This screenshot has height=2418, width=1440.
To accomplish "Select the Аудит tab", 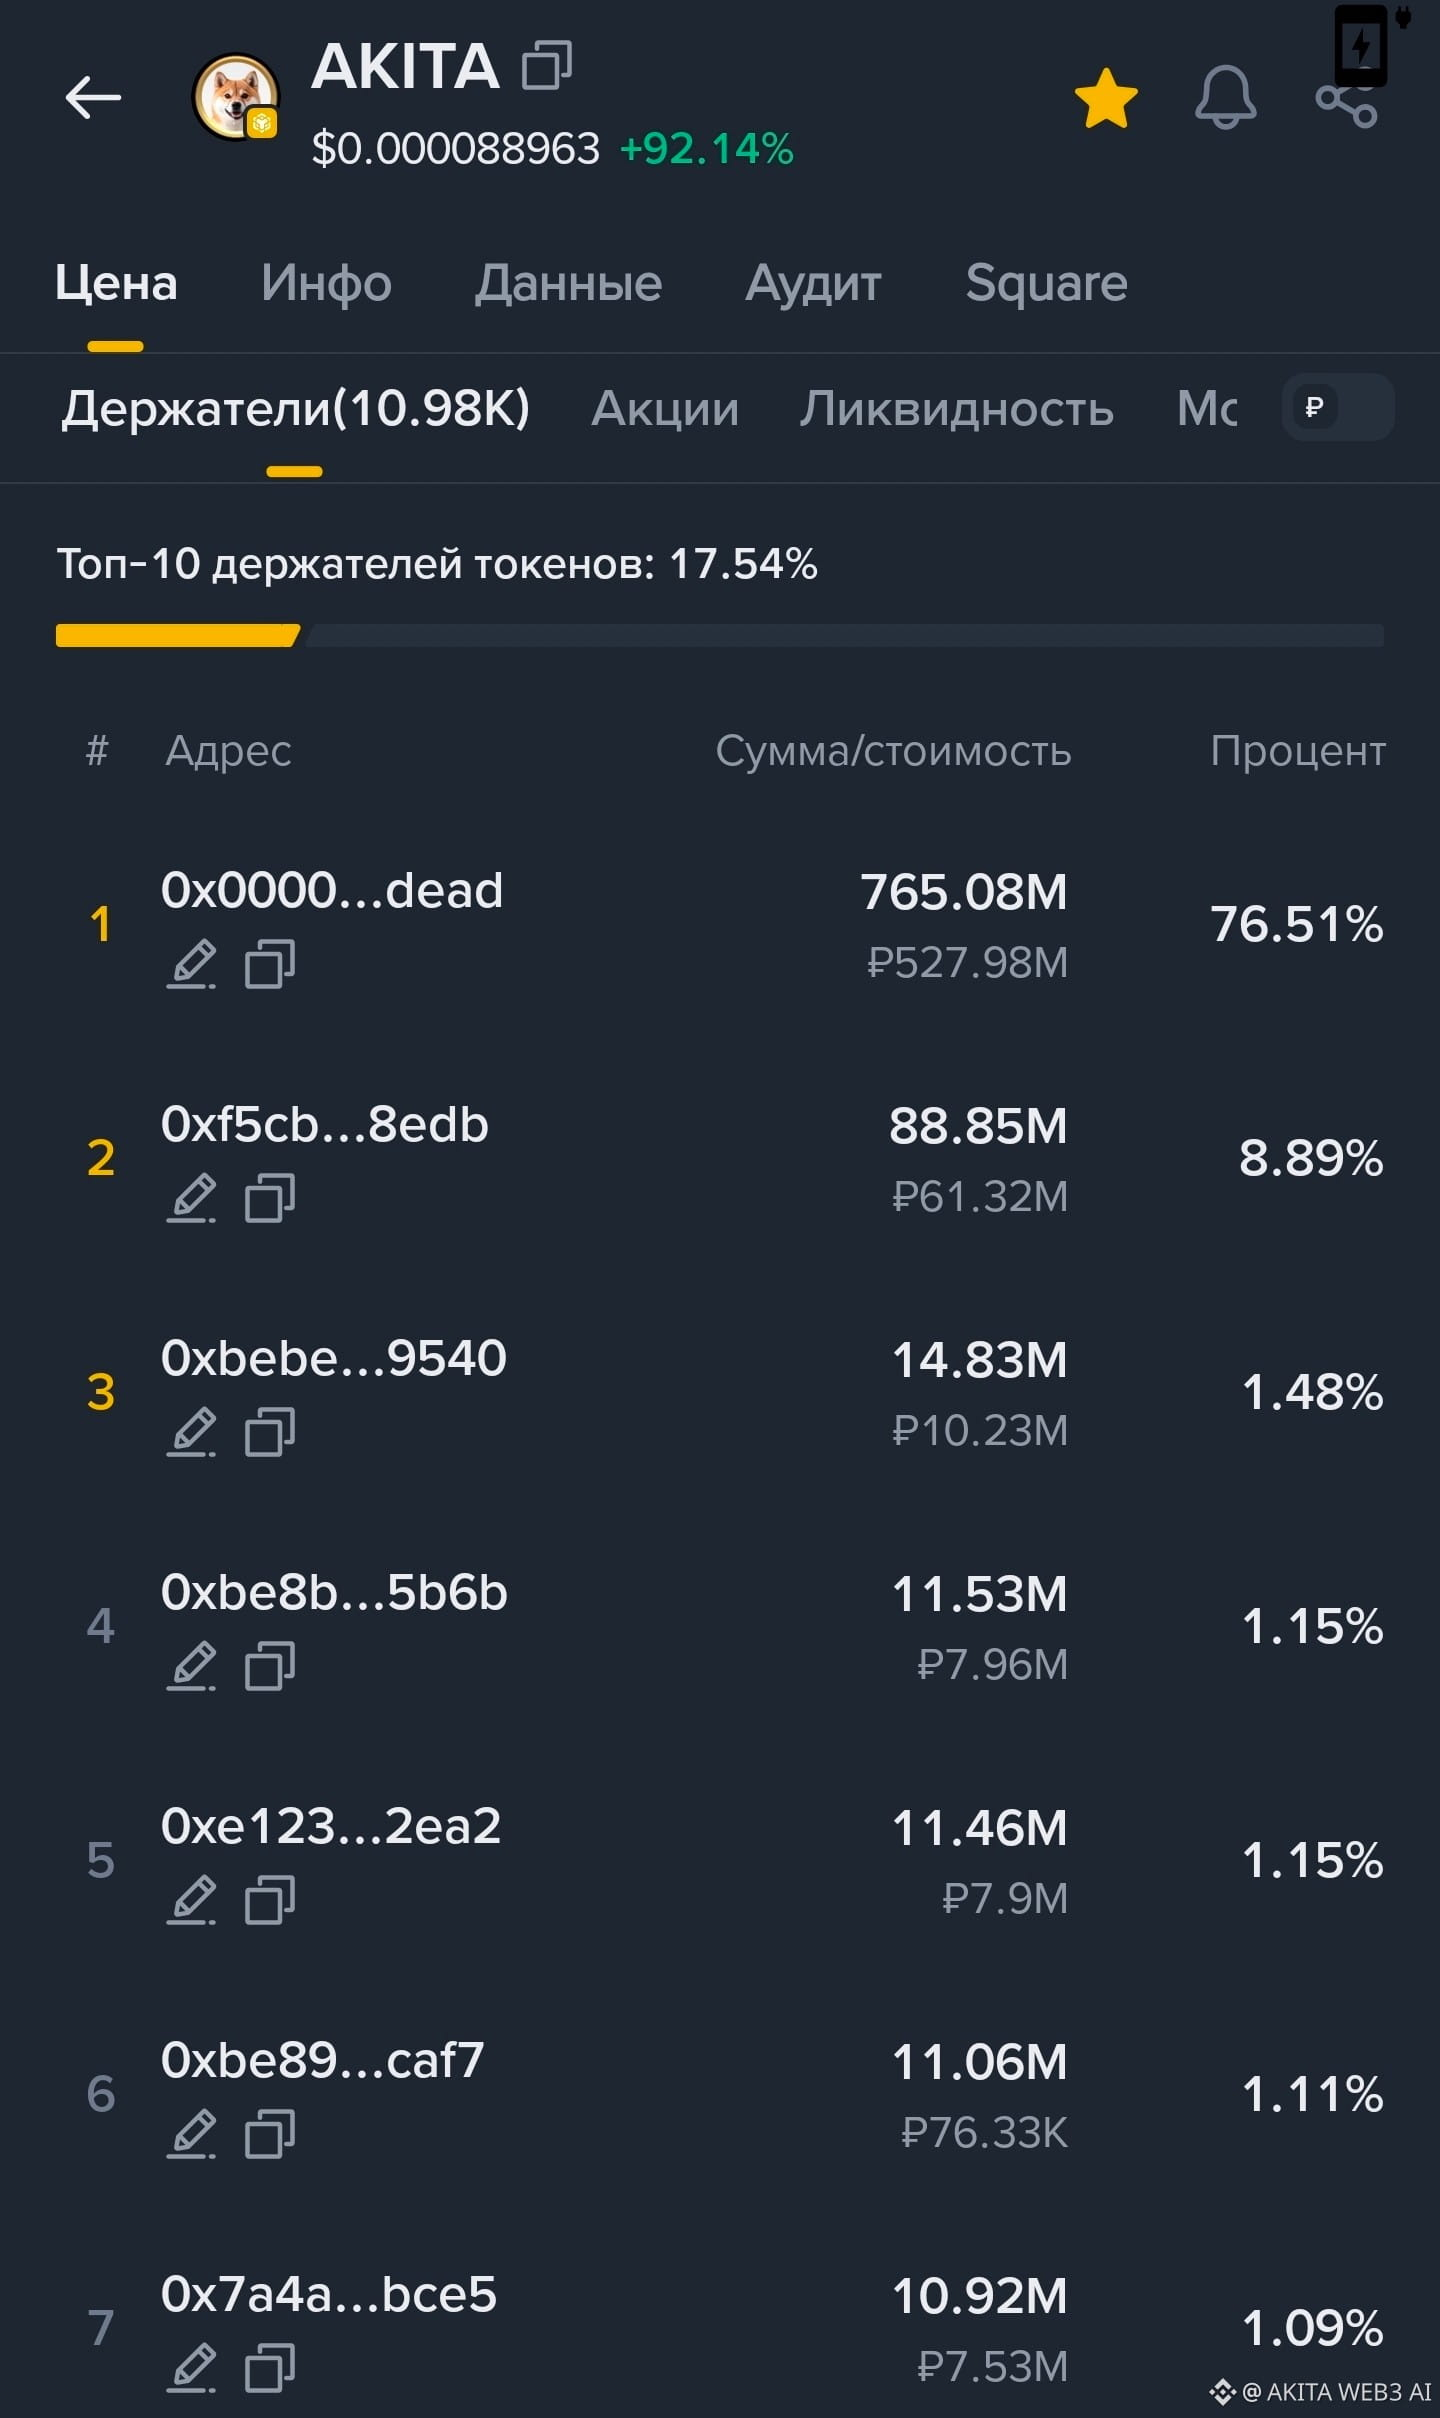I will click(x=813, y=283).
